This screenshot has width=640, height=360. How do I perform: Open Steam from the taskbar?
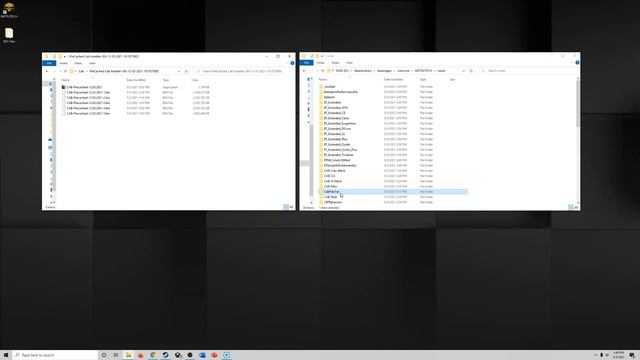pyautogui.click(x=165, y=355)
